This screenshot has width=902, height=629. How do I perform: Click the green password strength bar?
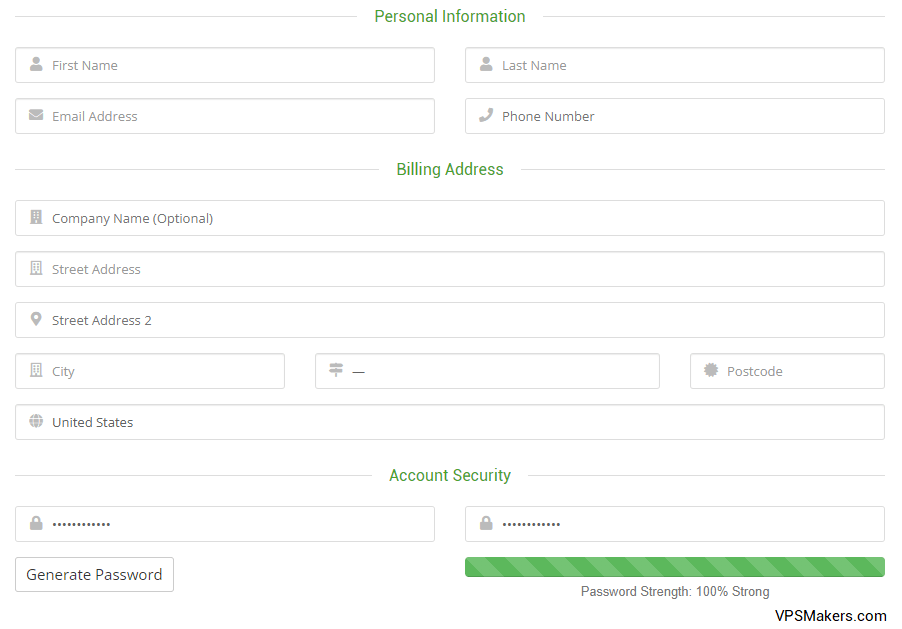click(675, 567)
